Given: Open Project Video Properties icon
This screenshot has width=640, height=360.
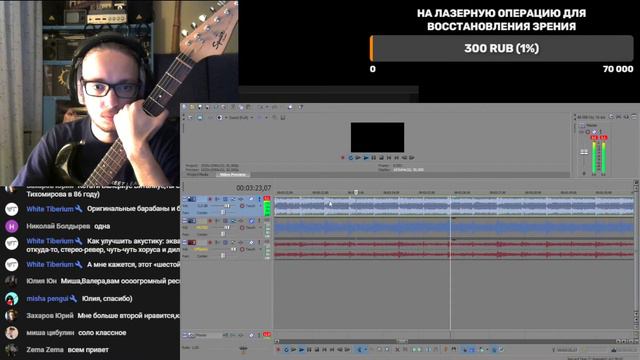Looking at the screenshot, I should pyautogui.click(x=190, y=118).
